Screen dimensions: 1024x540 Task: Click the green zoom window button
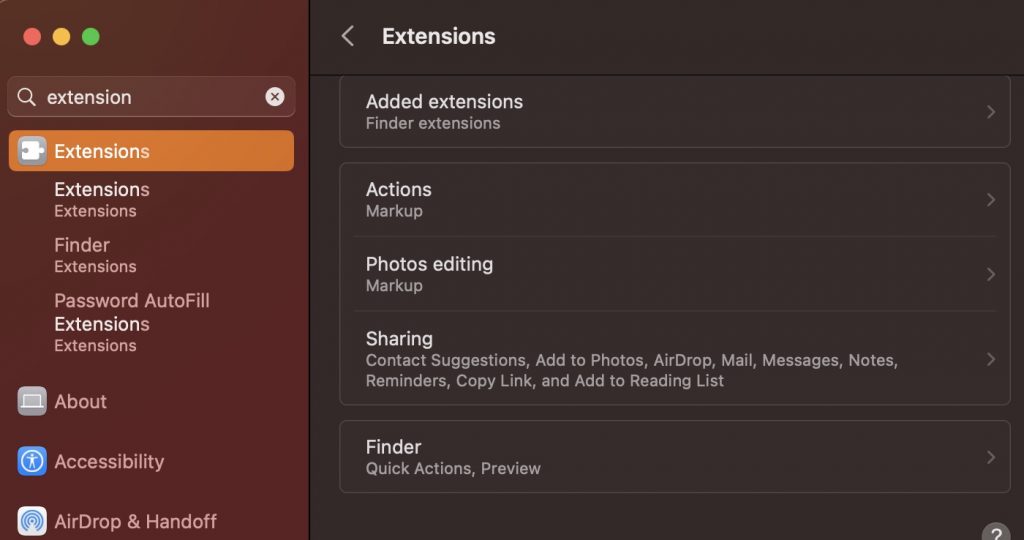[91, 37]
